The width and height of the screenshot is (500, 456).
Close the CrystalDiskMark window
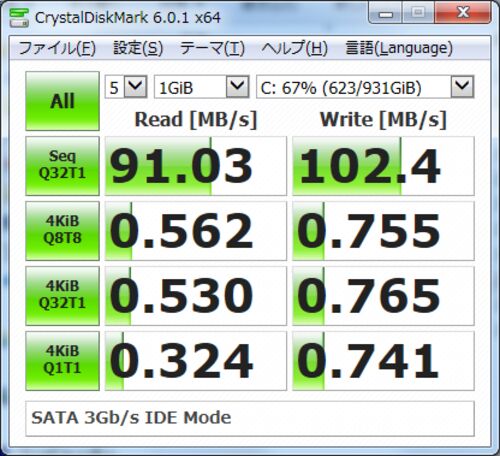(x=463, y=13)
